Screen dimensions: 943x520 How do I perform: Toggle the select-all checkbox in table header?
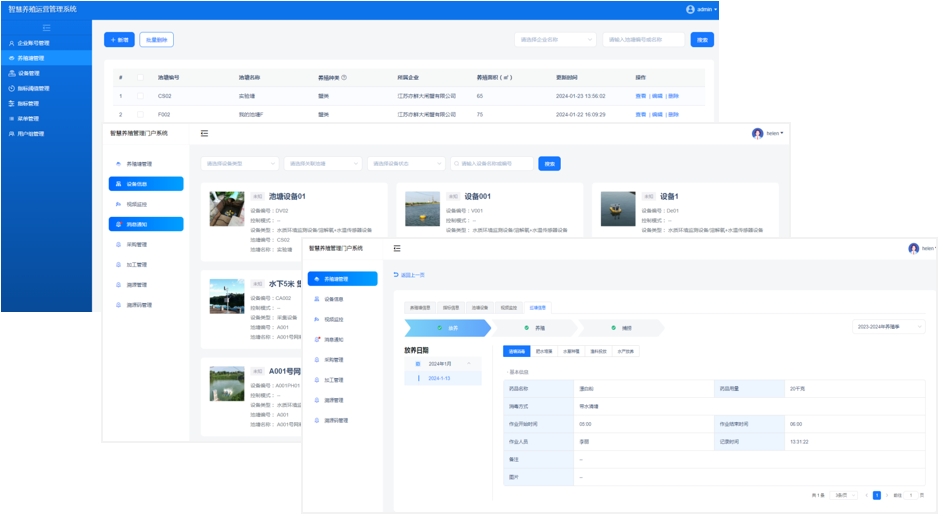pos(141,78)
